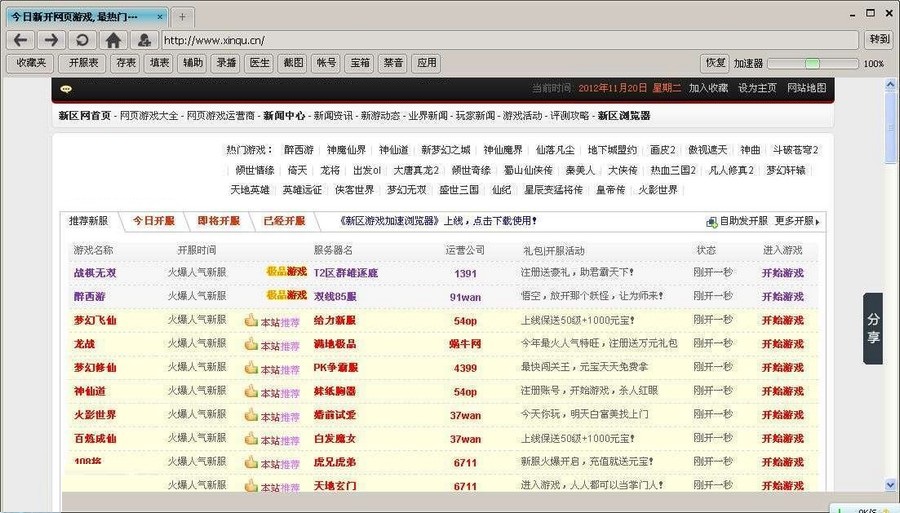Click the 截图 screenshot button
The image size is (900, 513).
click(293, 63)
